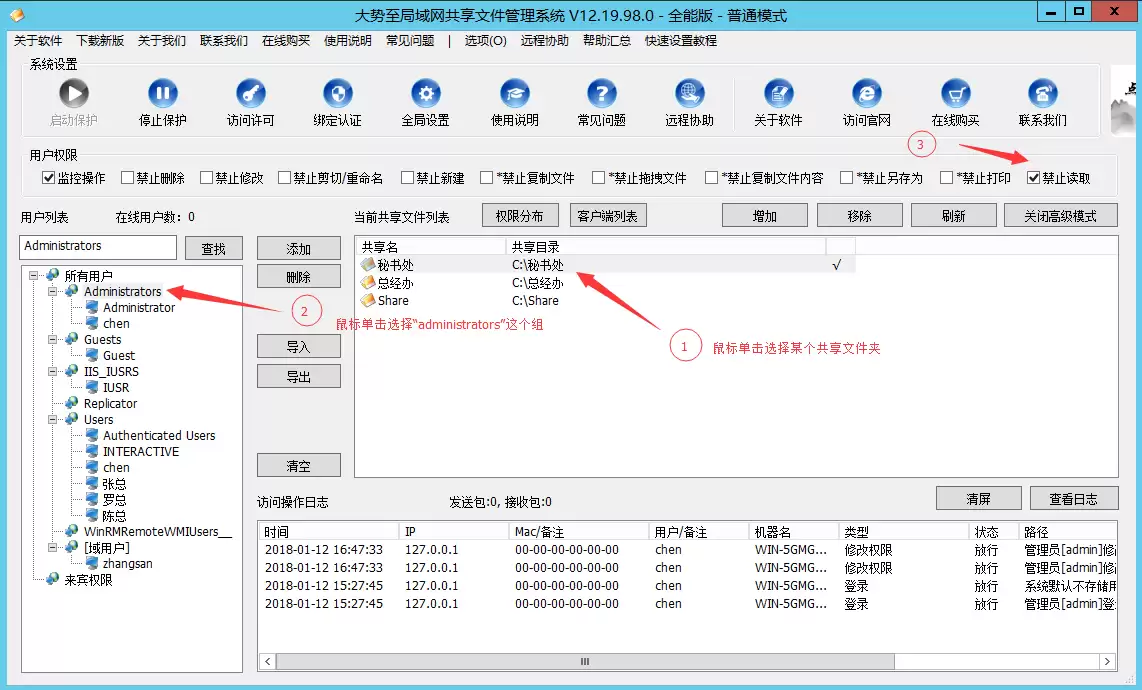The width and height of the screenshot is (1142, 690).
Task: Open 全局设置 gear icon
Action: coord(426,93)
